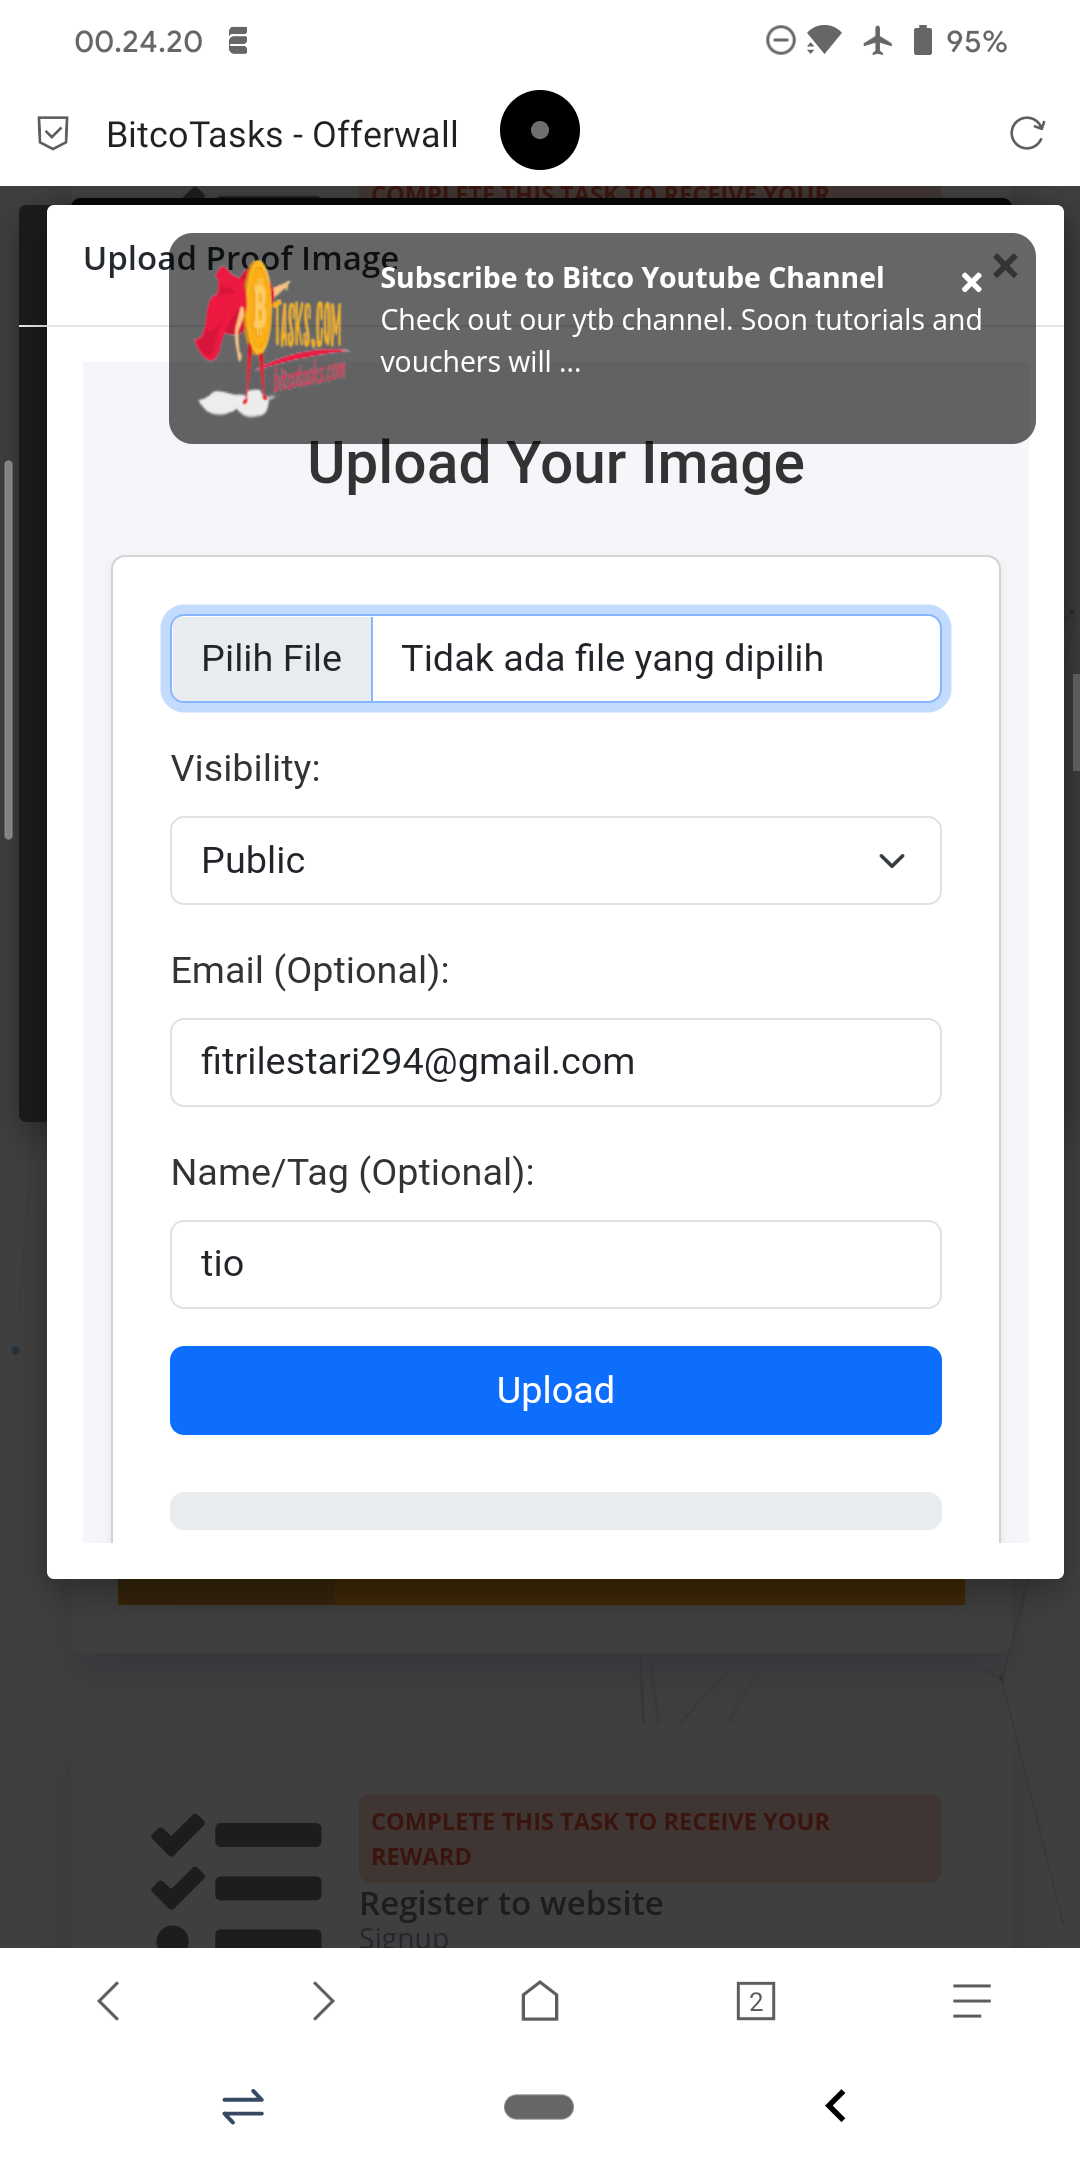The image size is (1080, 2160).
Task: Go back with browser back arrow
Action: [109, 2001]
